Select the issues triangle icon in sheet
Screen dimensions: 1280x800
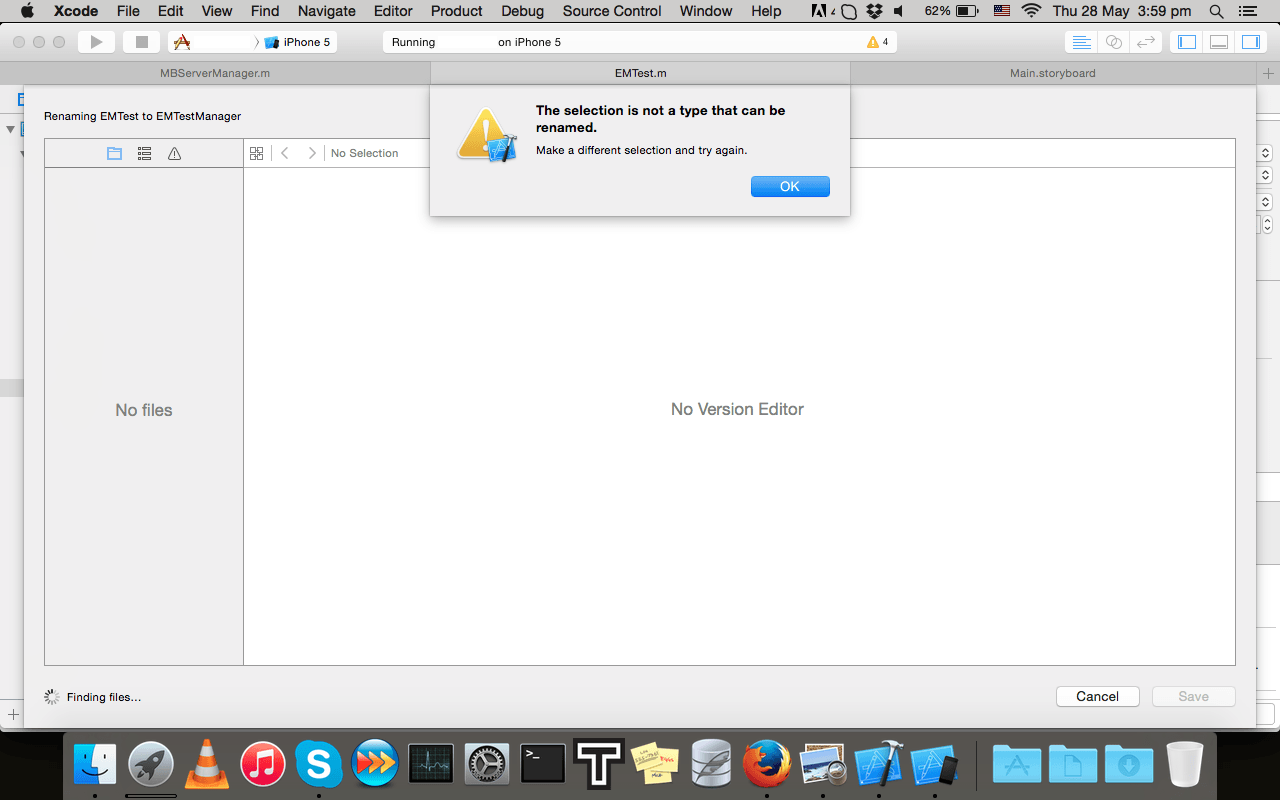(174, 153)
